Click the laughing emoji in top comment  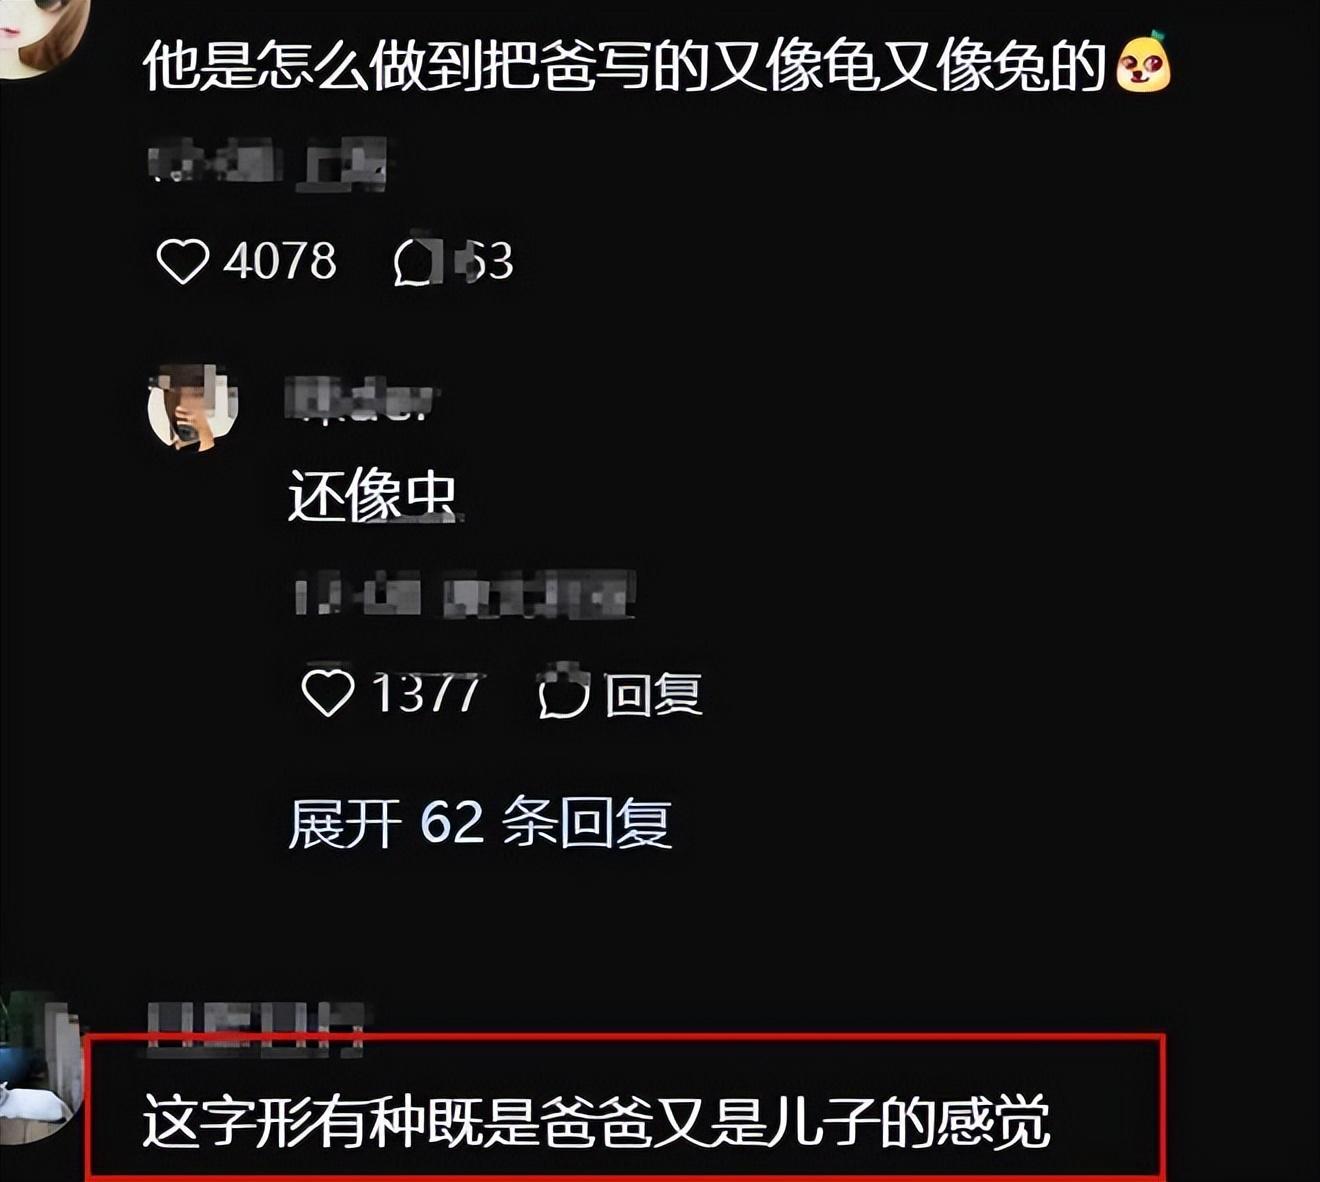1143,63
